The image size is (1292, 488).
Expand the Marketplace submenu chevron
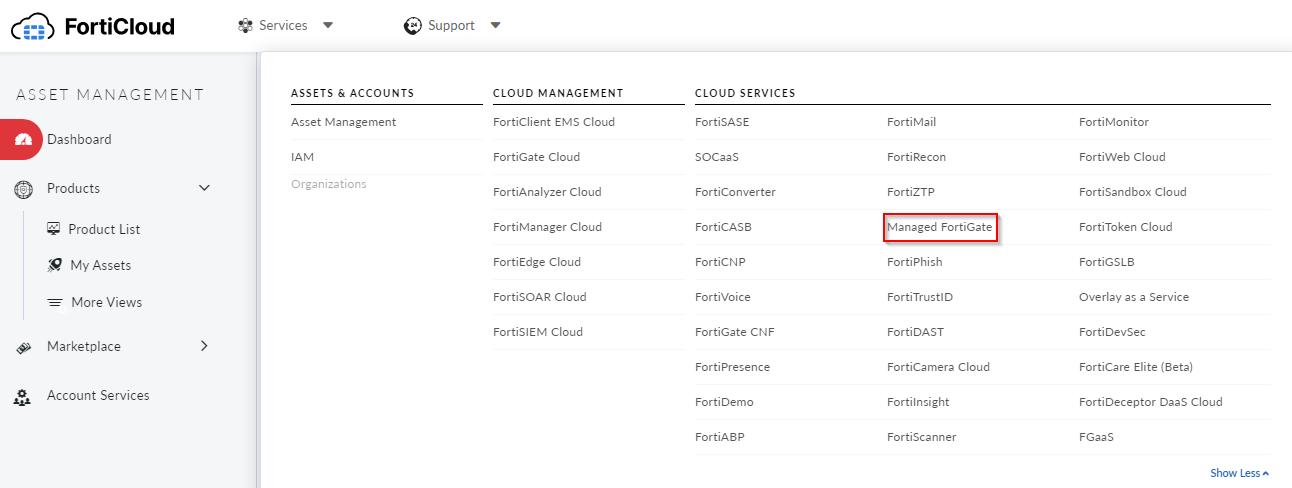click(204, 346)
